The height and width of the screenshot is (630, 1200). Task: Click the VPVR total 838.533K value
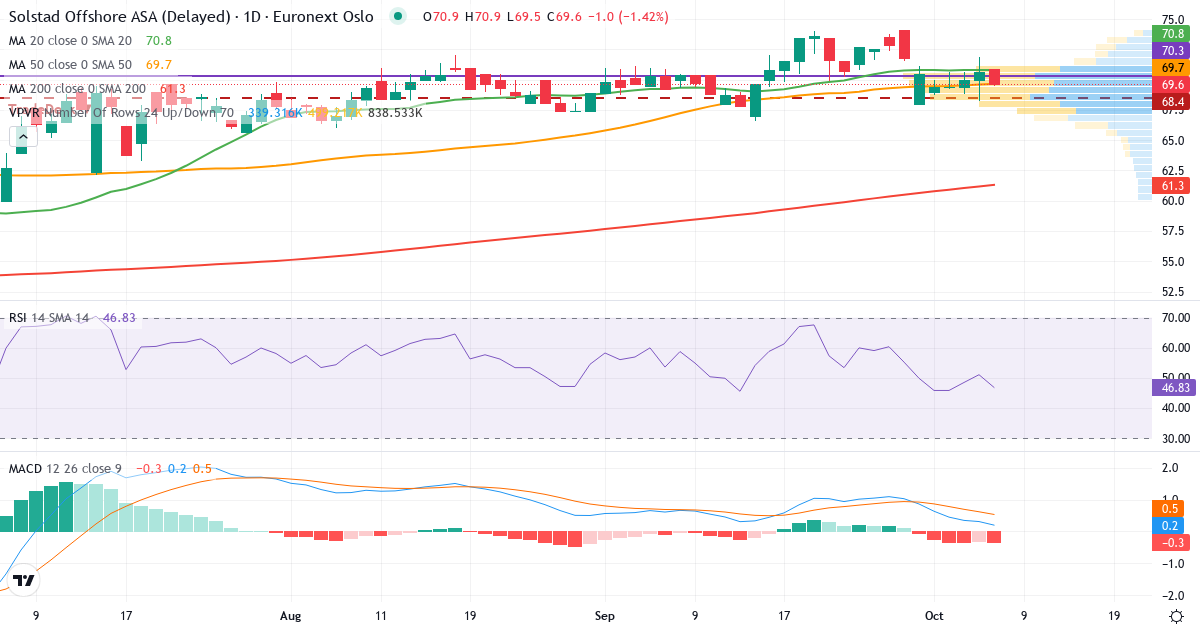coord(395,113)
